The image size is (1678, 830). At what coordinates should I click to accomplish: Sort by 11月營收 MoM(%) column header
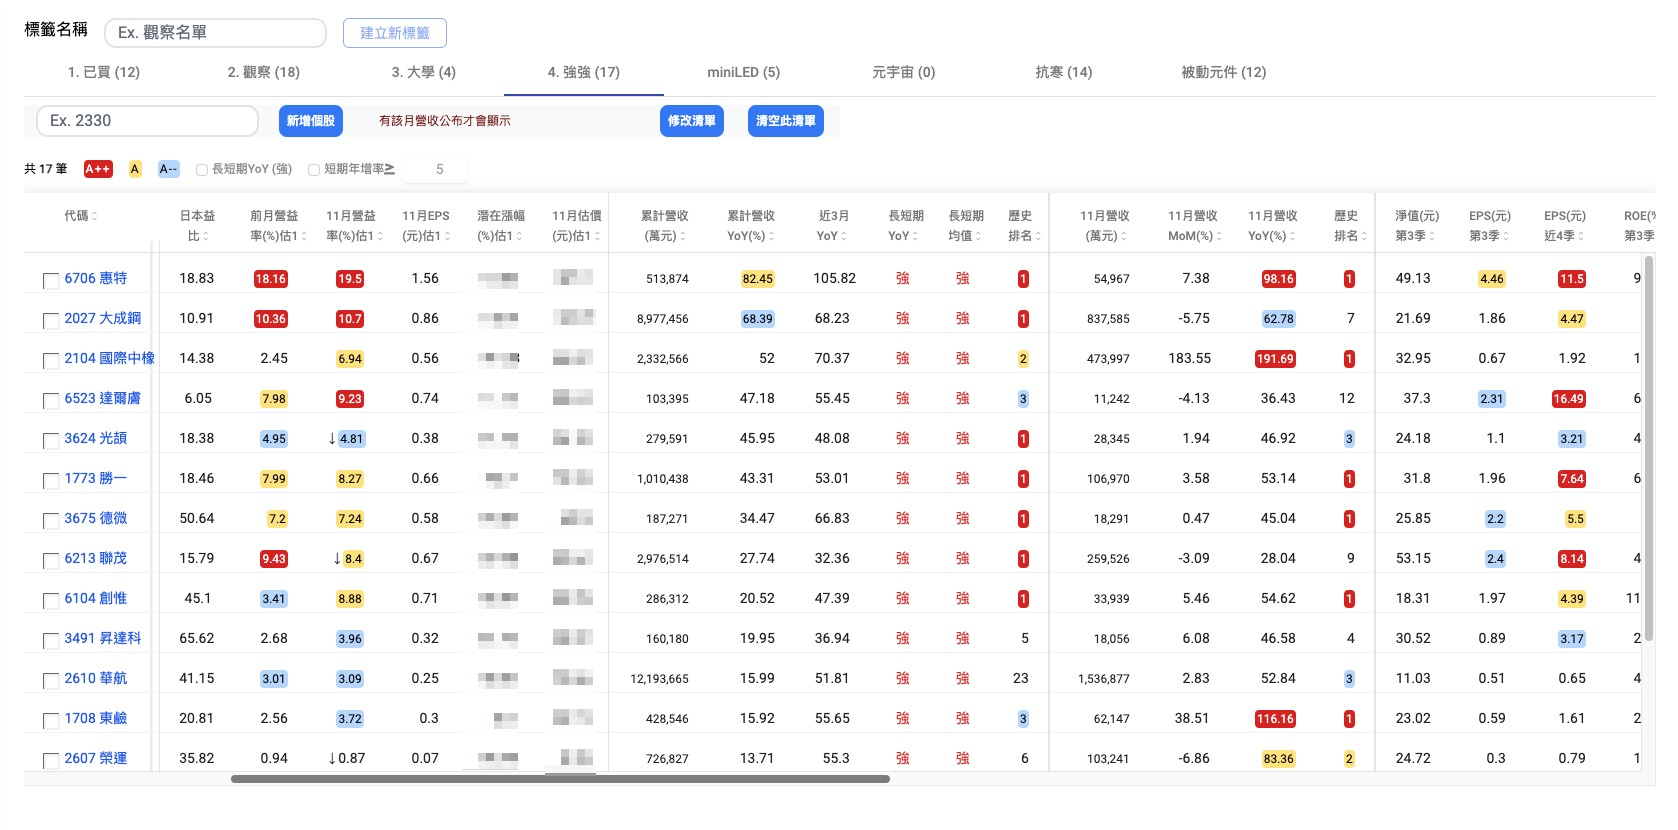[1193, 226]
